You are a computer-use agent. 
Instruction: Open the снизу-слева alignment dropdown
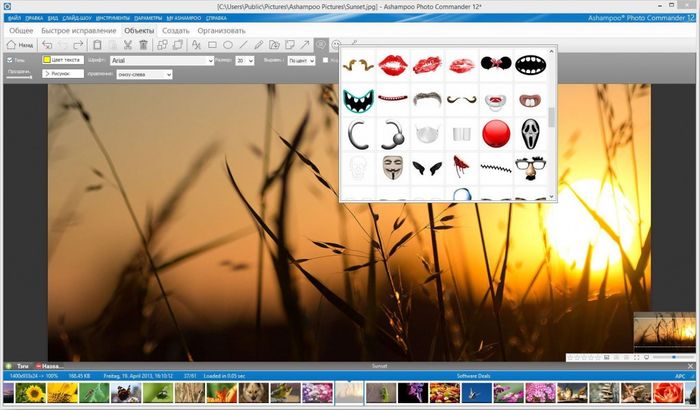pos(143,74)
